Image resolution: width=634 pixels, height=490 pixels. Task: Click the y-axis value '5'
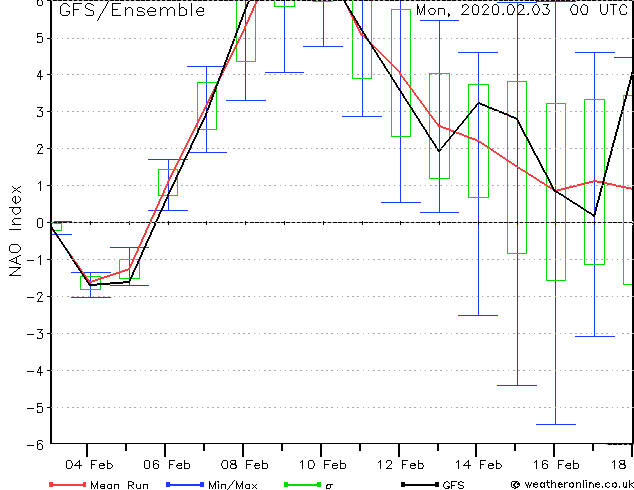pyautogui.click(x=39, y=39)
